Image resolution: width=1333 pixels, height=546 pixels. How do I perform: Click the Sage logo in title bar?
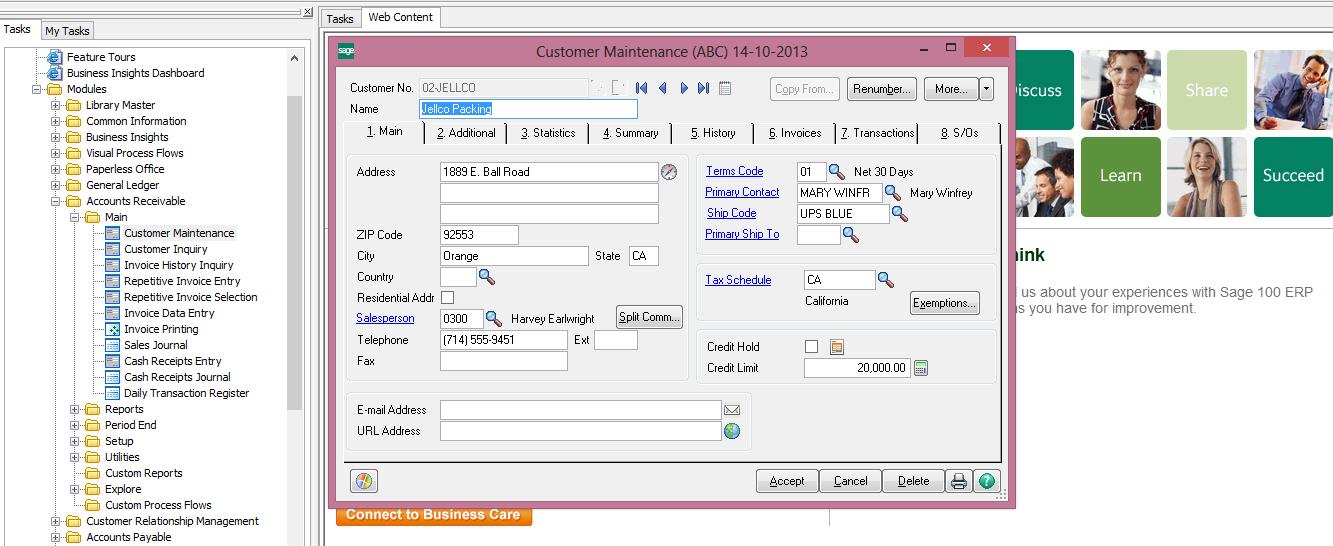coord(346,51)
